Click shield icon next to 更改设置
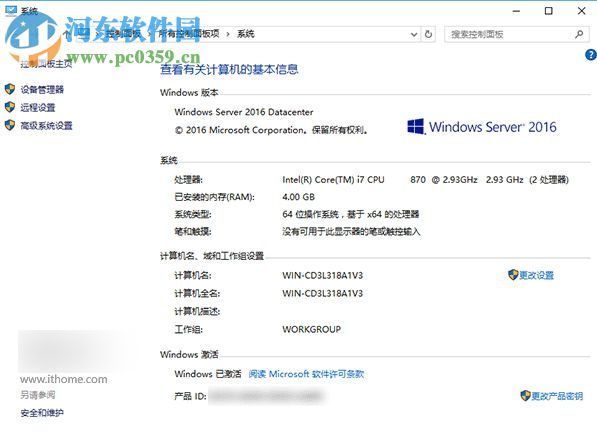Image resolution: width=597 pixels, height=433 pixels. (x=513, y=275)
